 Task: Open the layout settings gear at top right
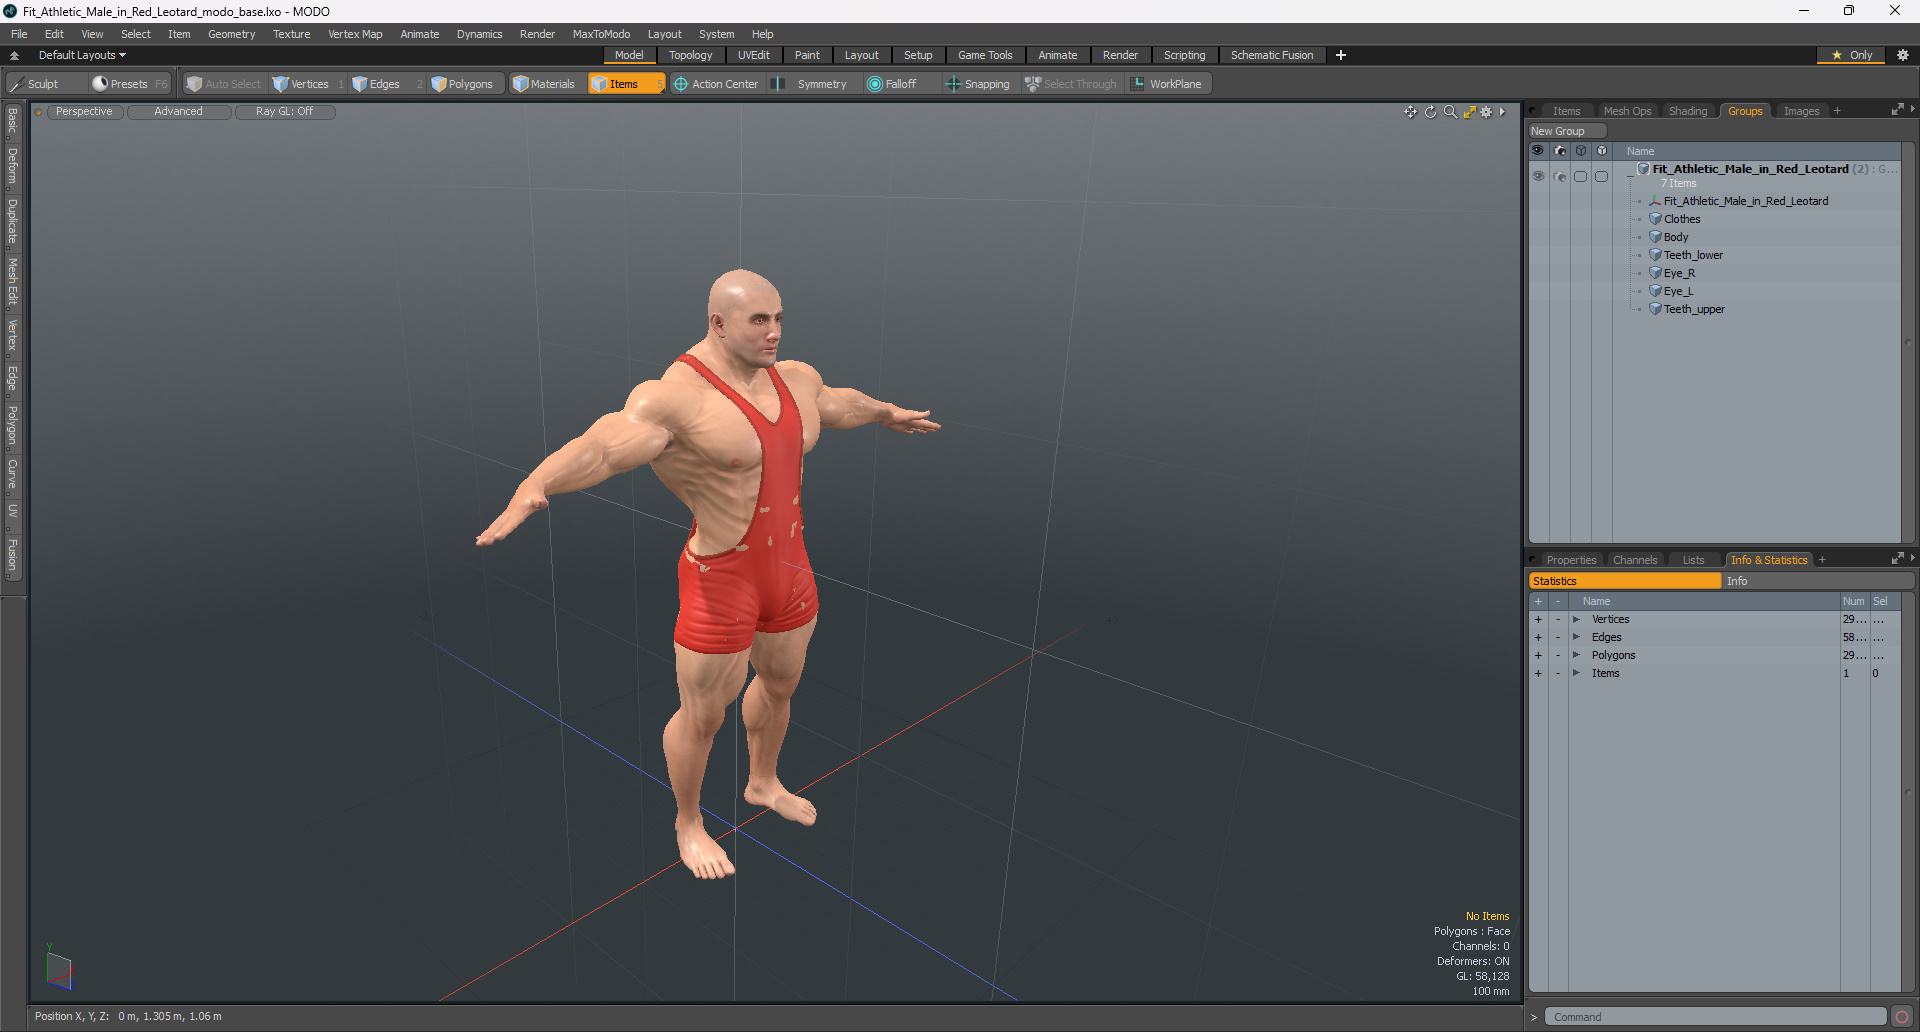coord(1903,55)
